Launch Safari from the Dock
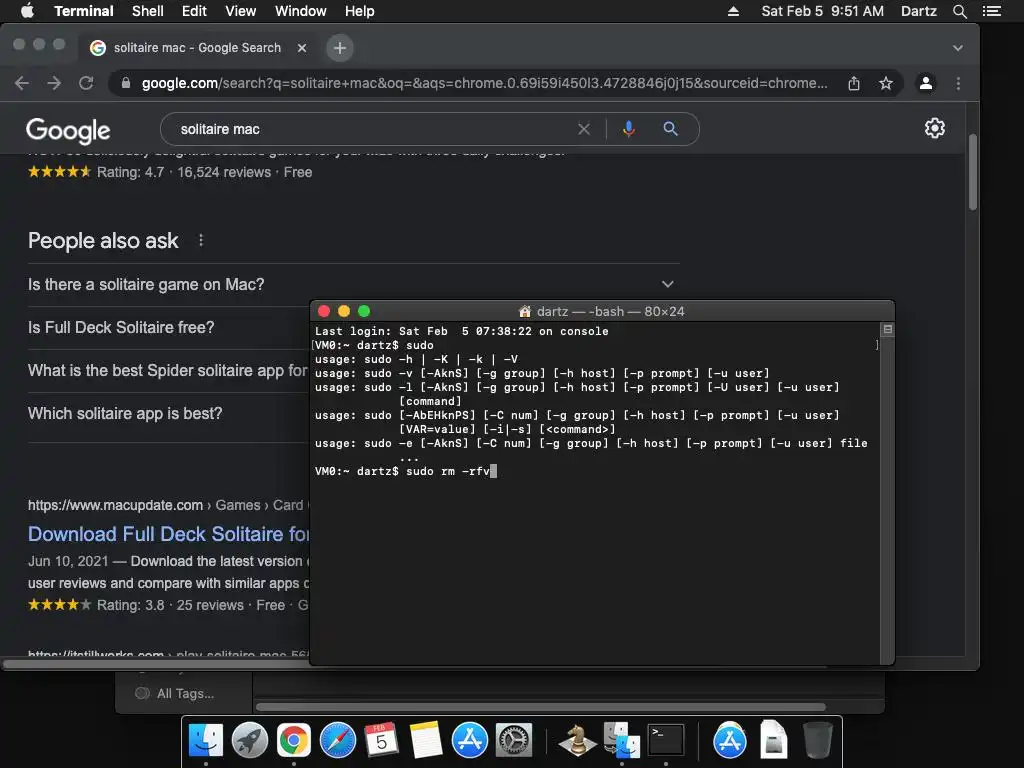Screen dimensions: 1024x768 [338, 741]
